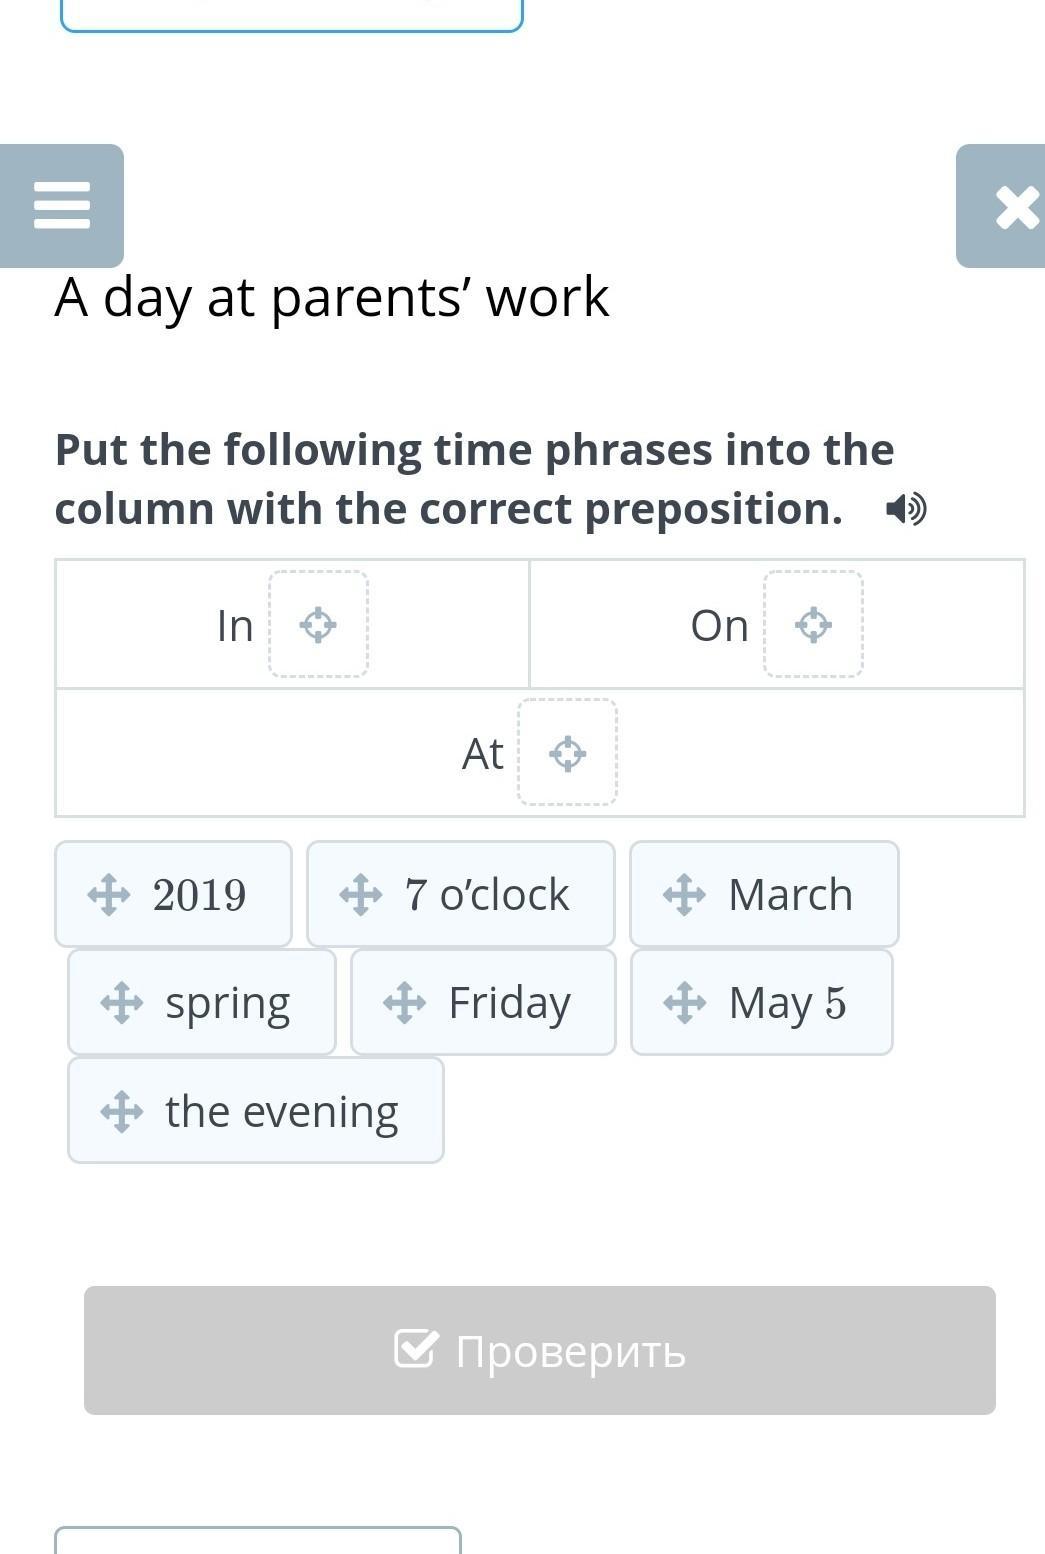Click the move handle on 2019
1045x1554 pixels.
pyautogui.click(x=108, y=895)
